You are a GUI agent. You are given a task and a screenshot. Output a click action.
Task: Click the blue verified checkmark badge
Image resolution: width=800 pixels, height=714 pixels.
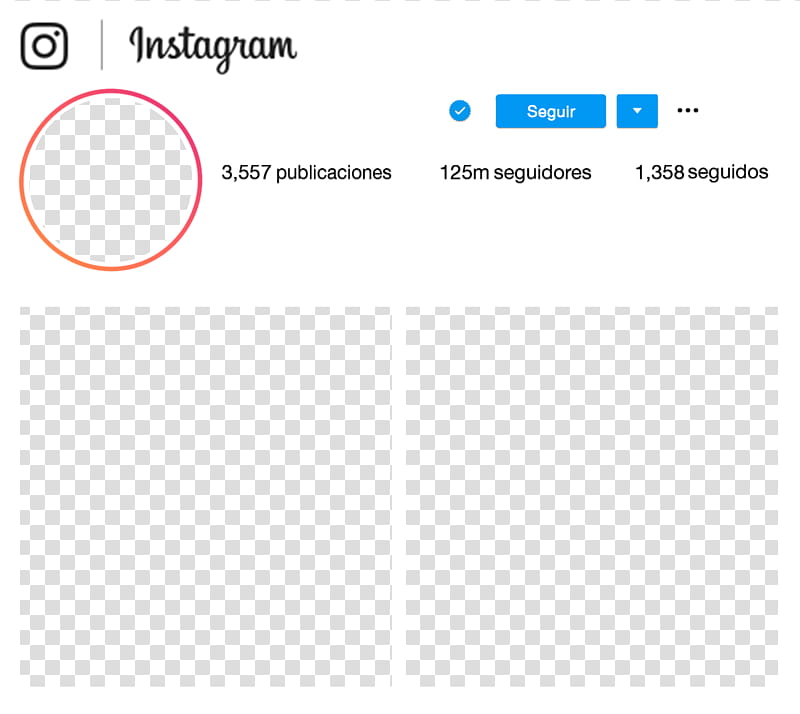pyautogui.click(x=460, y=111)
